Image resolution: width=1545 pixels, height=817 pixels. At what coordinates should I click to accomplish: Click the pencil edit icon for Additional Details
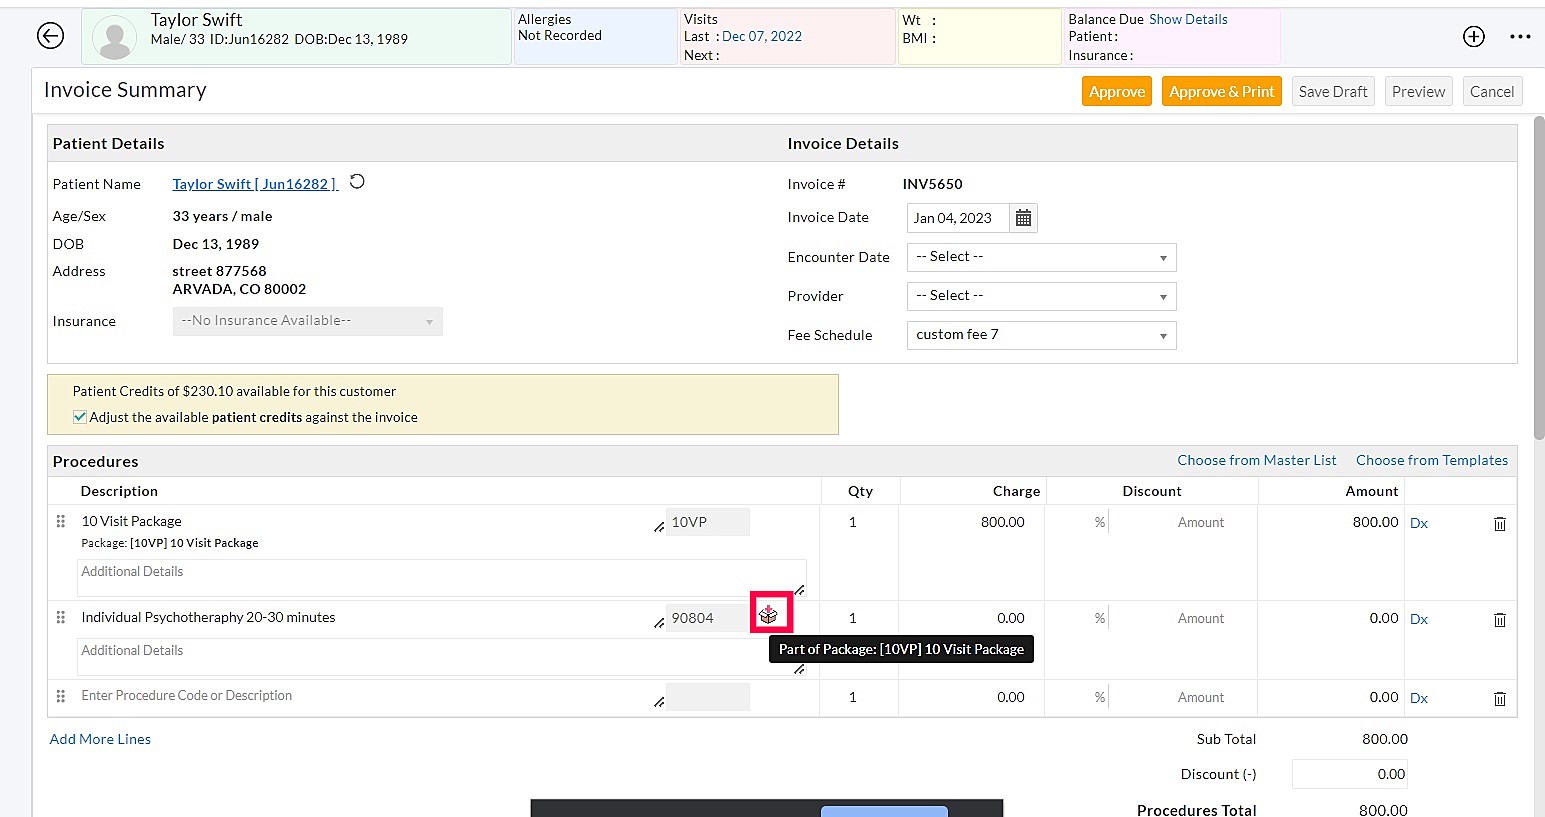coord(798,589)
